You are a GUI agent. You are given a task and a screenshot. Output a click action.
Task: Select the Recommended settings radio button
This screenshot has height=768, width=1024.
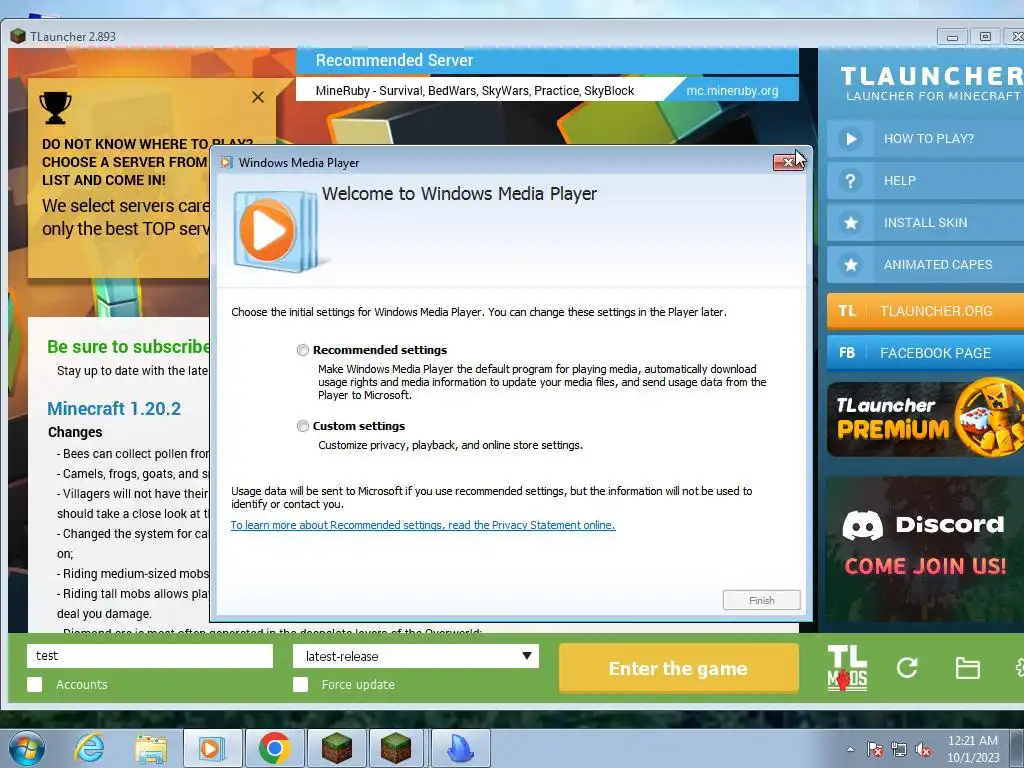[x=302, y=350]
